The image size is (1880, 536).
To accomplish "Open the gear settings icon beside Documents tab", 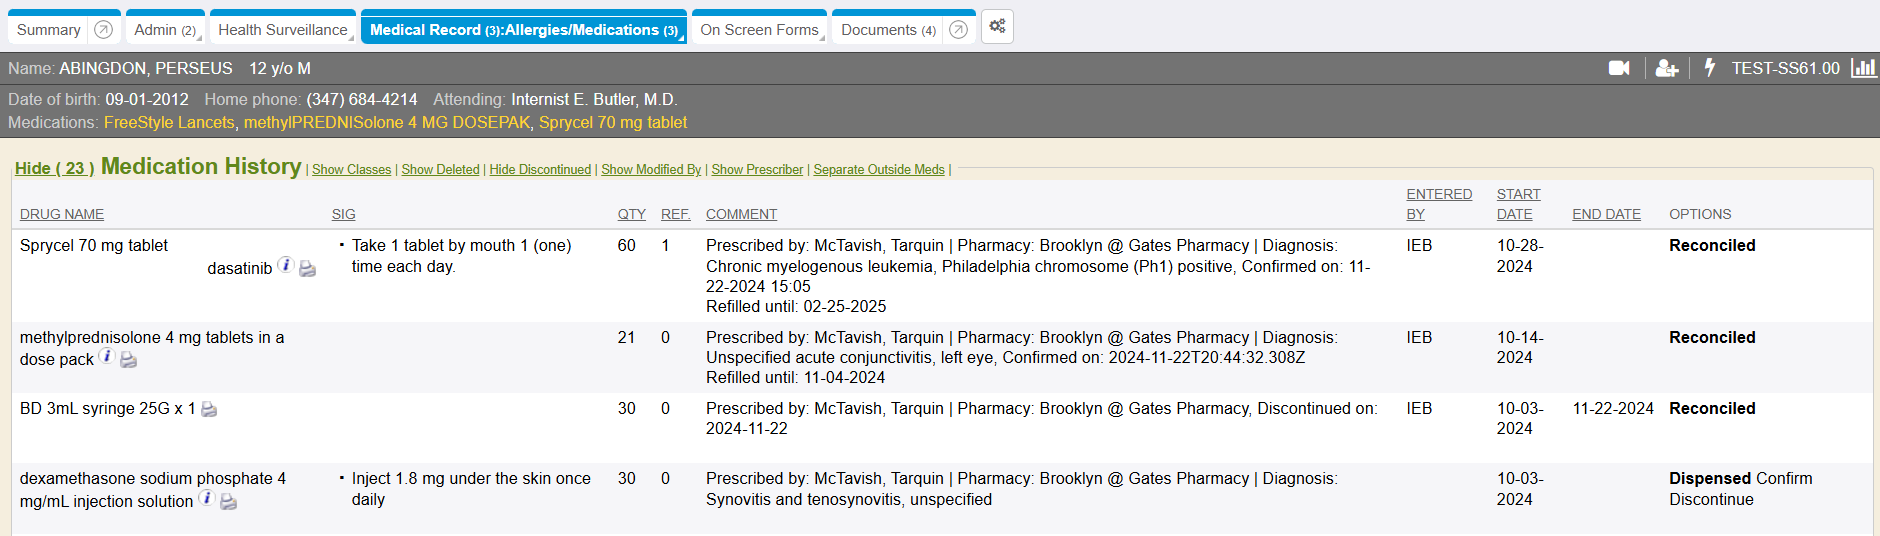I will tap(997, 27).
